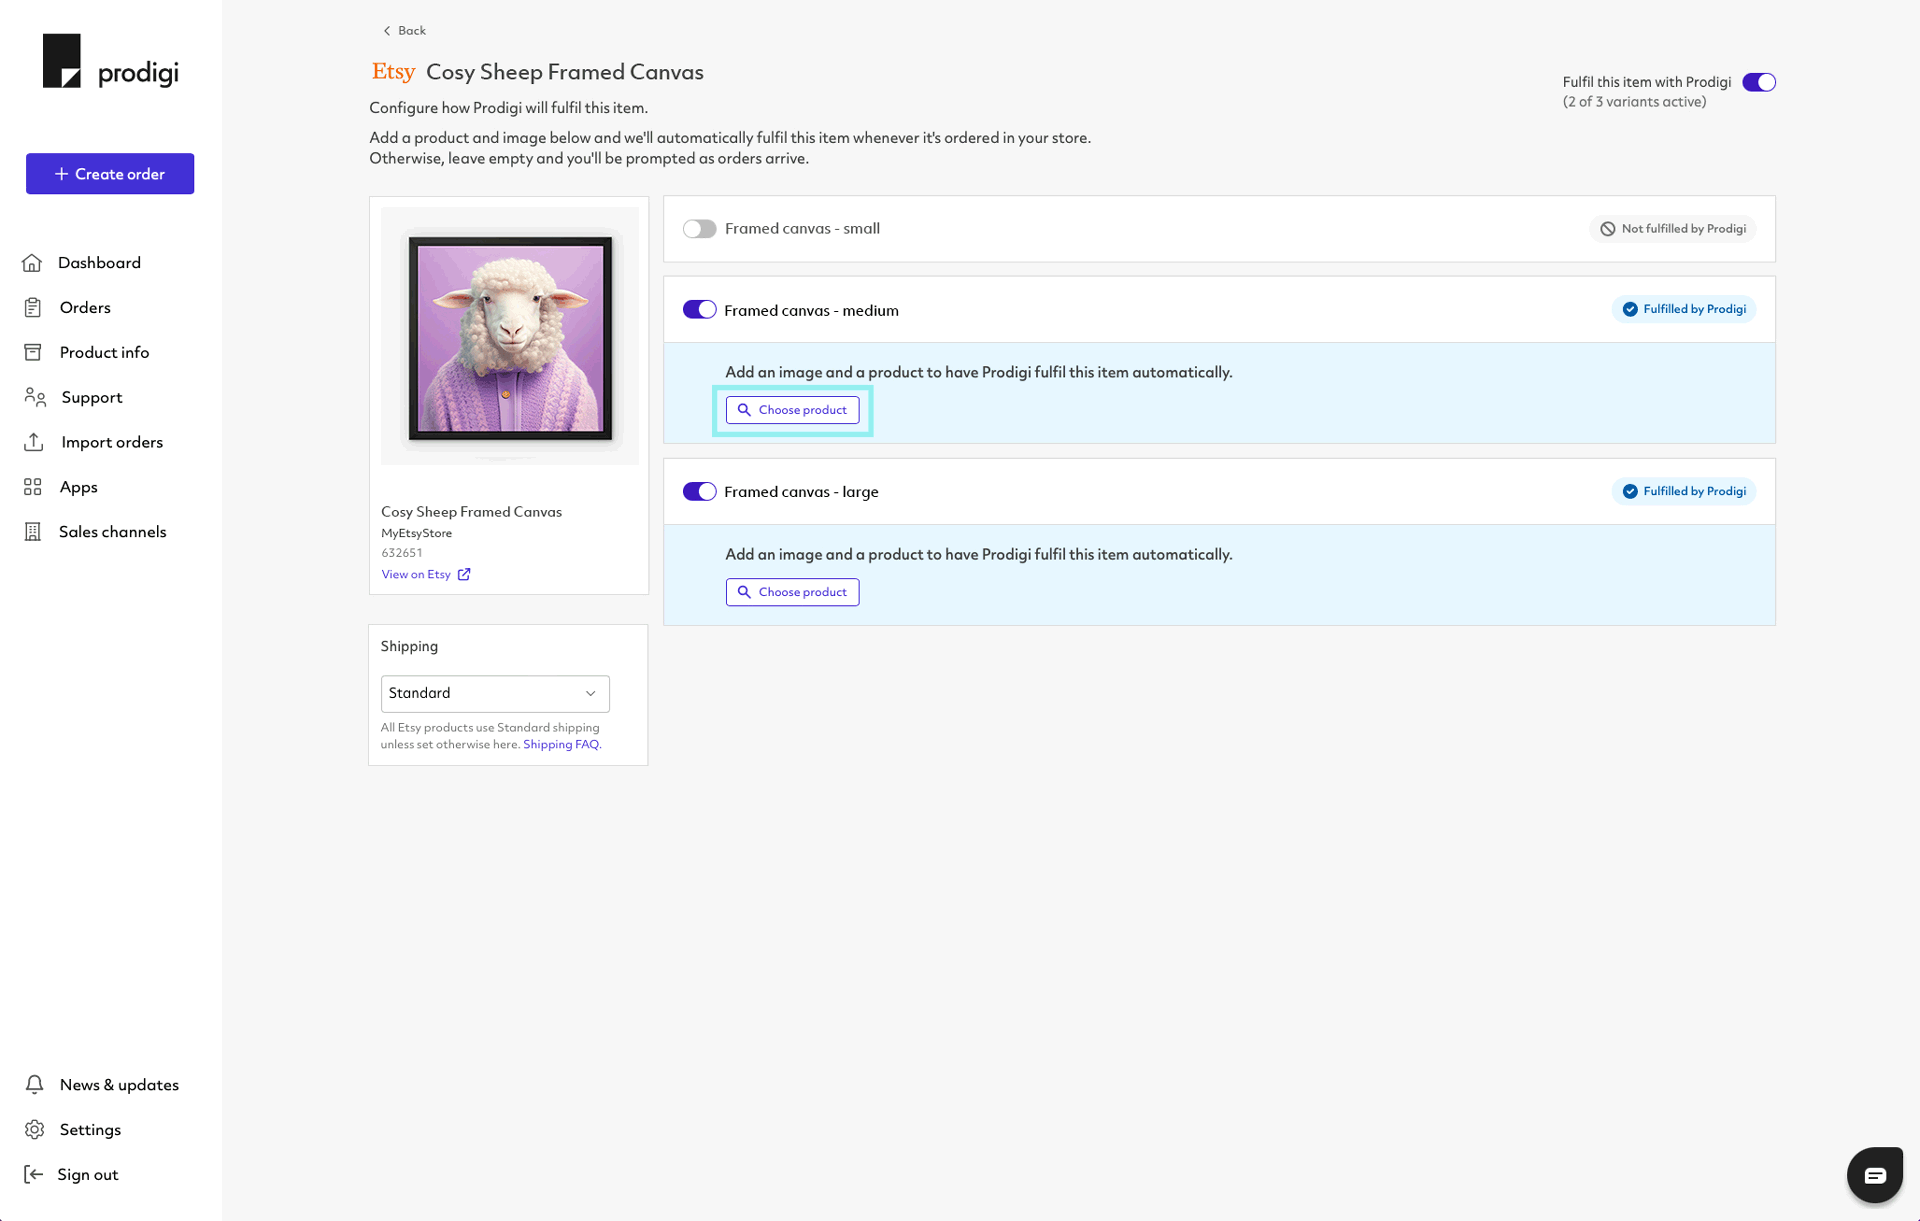Click the Support sidebar icon
Viewport: 1920px width, 1221px height.
(x=35, y=397)
